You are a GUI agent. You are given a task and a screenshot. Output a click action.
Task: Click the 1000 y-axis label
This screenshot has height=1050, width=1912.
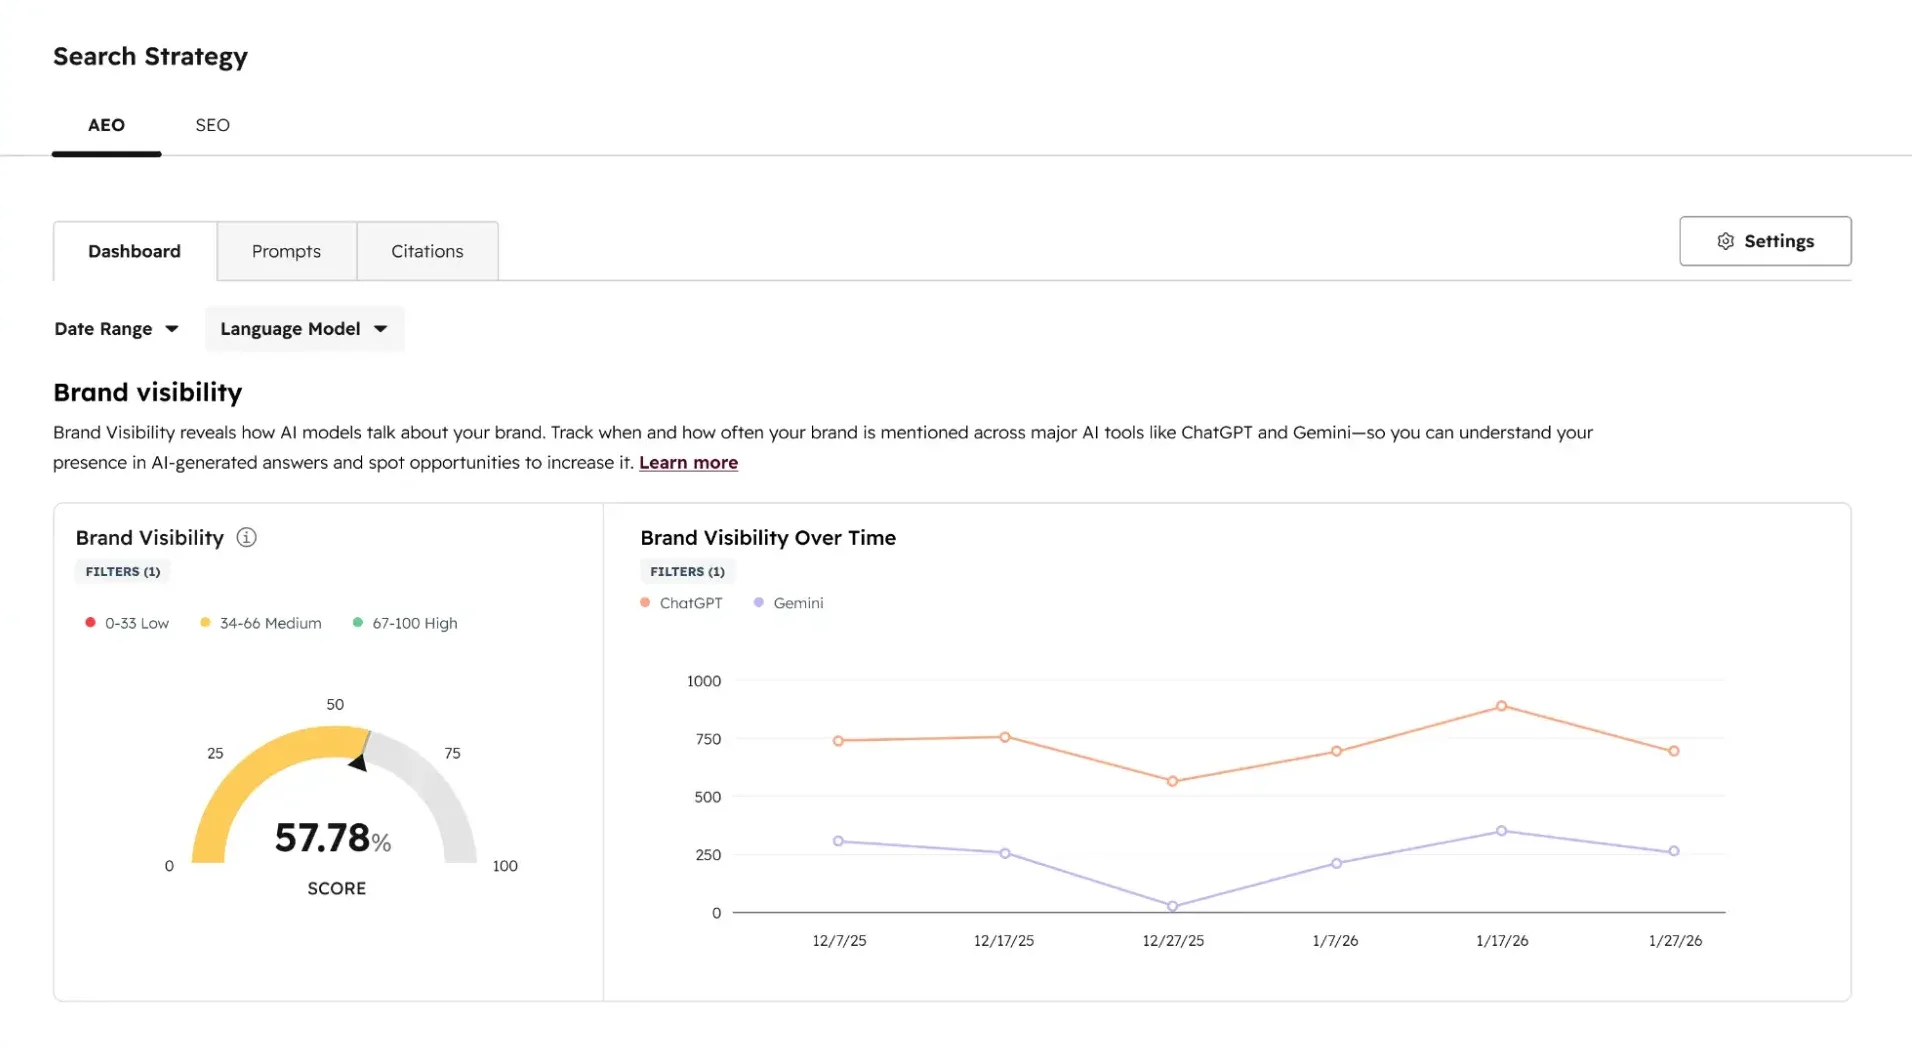pyautogui.click(x=704, y=681)
